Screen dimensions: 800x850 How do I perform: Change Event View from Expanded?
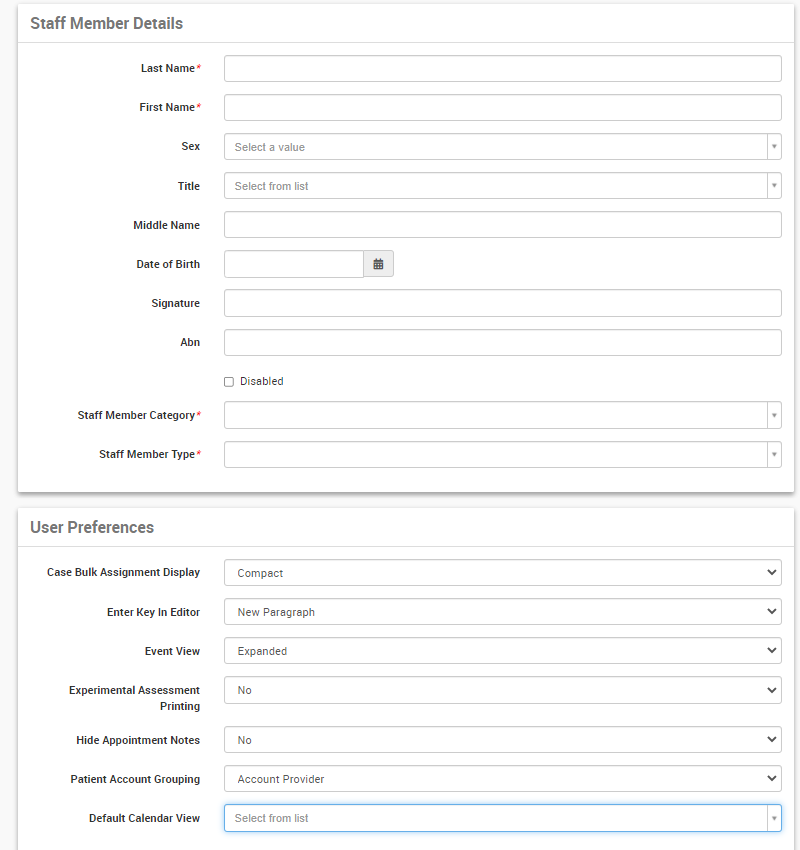502,651
